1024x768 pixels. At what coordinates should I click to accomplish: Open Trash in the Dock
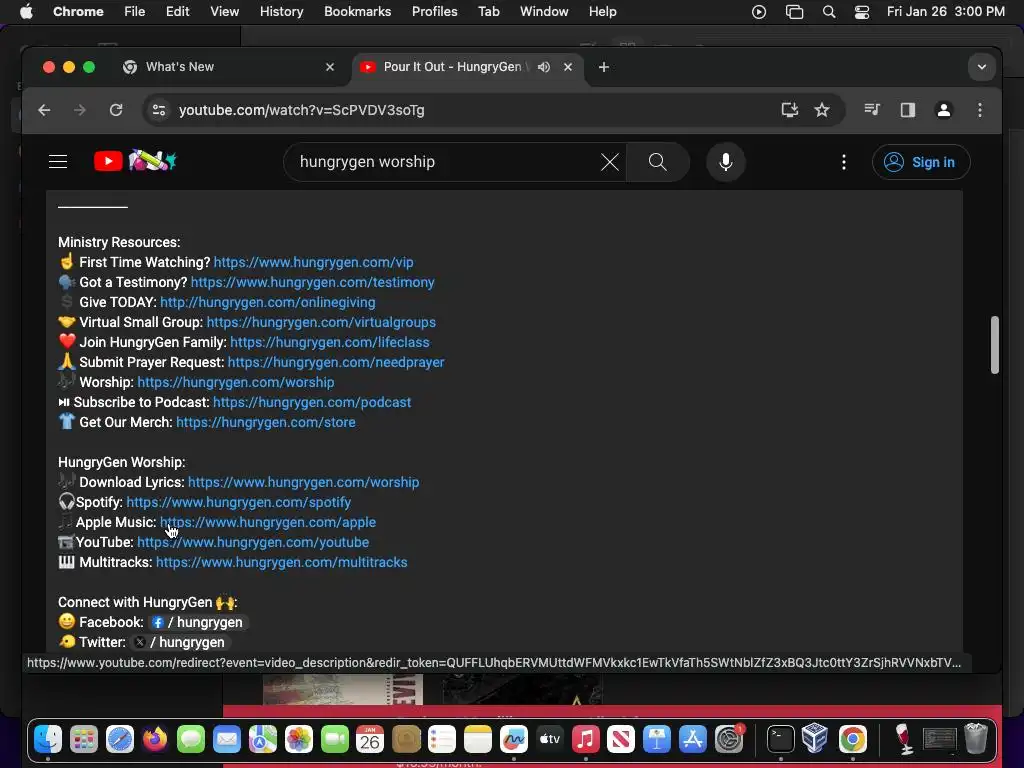point(976,739)
